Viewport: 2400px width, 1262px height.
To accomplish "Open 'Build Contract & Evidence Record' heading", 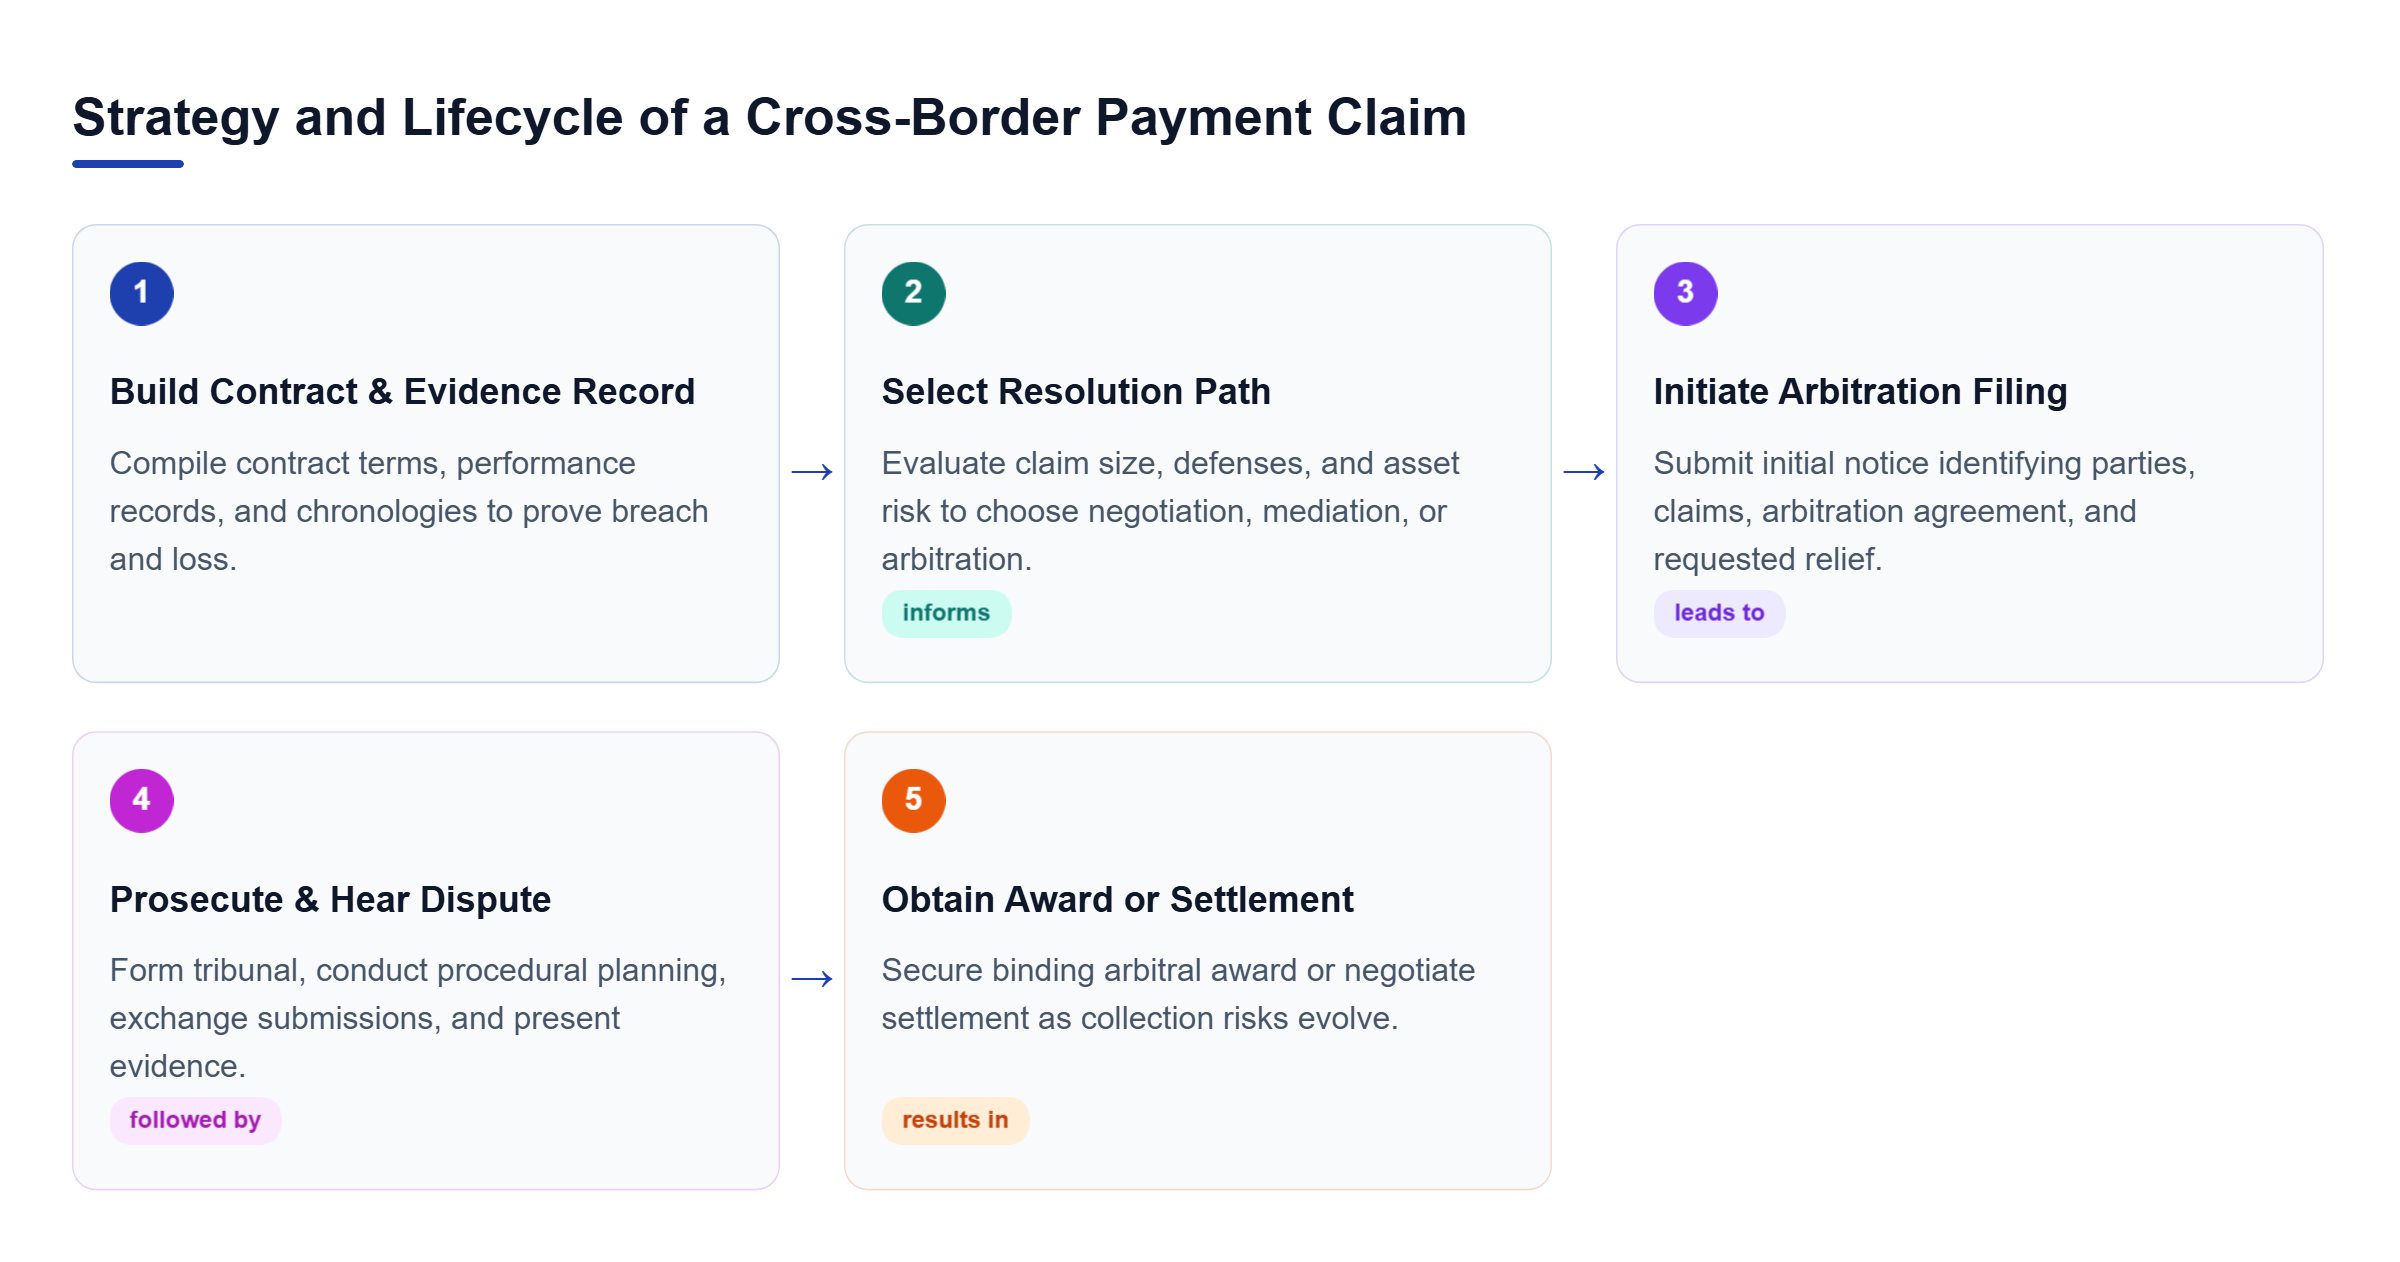I will [x=402, y=391].
